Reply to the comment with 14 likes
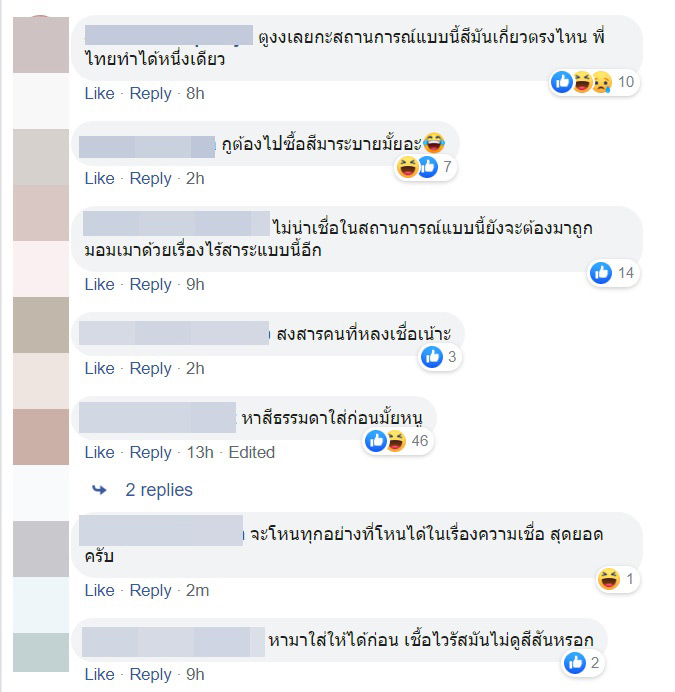Viewport: 675px width, 692px height. (x=150, y=285)
